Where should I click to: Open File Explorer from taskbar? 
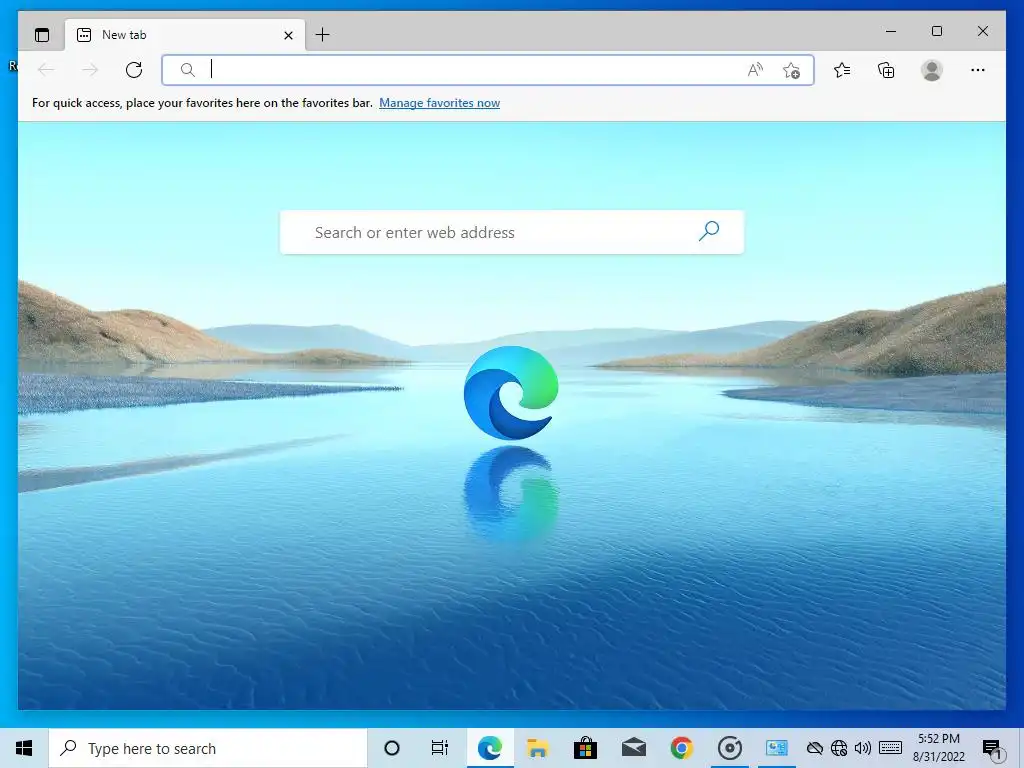point(537,748)
